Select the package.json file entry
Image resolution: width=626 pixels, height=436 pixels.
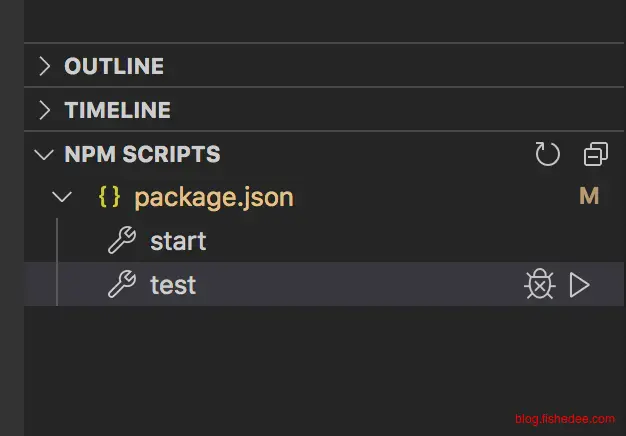(x=214, y=197)
